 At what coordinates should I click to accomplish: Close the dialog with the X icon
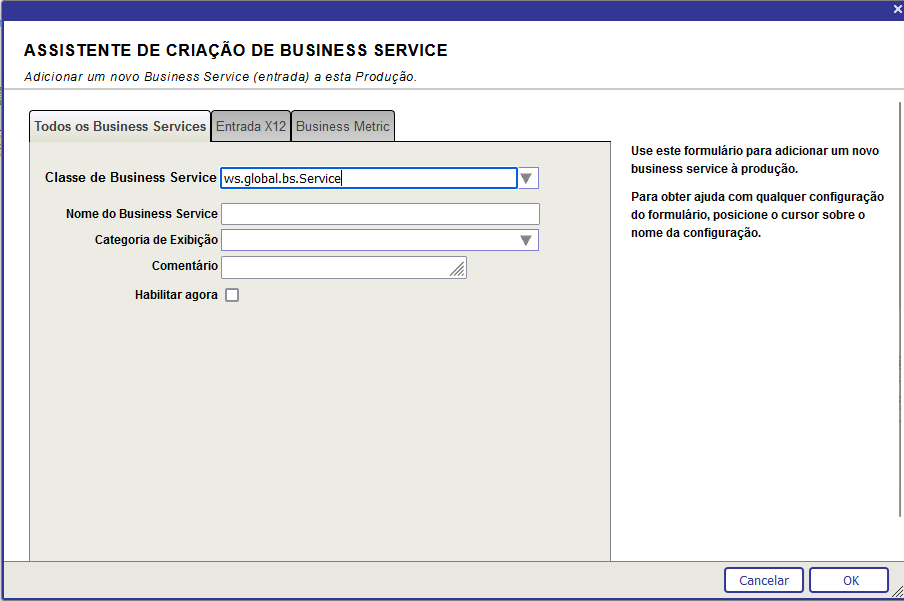[x=897, y=9]
